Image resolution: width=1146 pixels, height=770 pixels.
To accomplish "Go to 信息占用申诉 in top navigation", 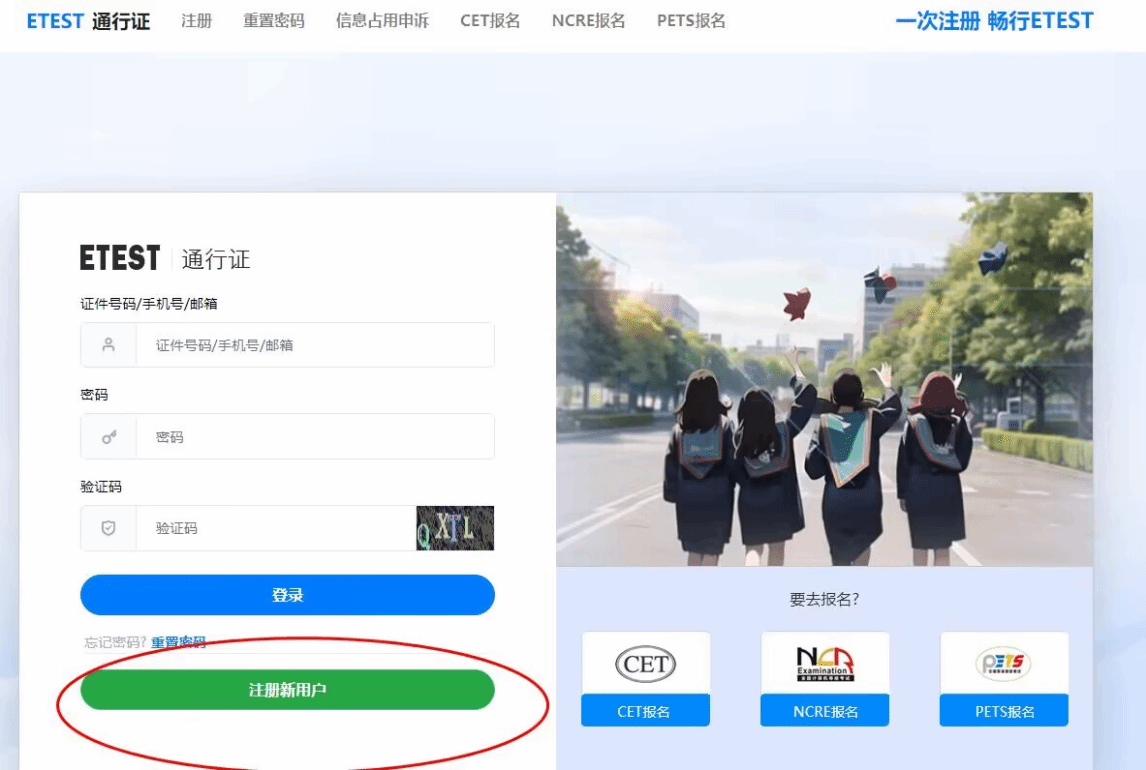I will point(382,21).
